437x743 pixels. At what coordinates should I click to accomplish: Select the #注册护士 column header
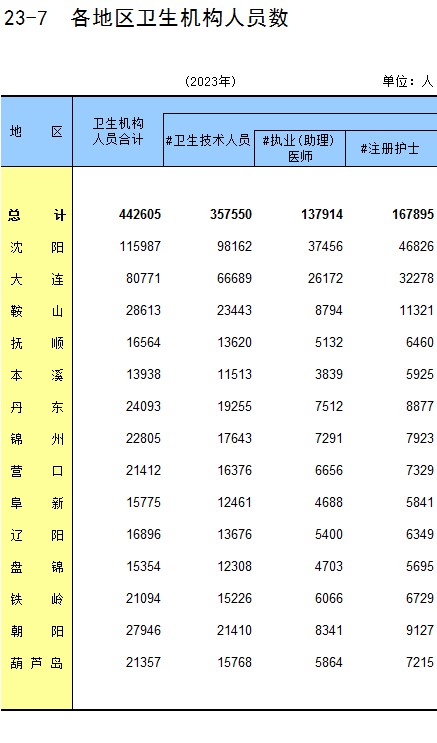tap(391, 148)
